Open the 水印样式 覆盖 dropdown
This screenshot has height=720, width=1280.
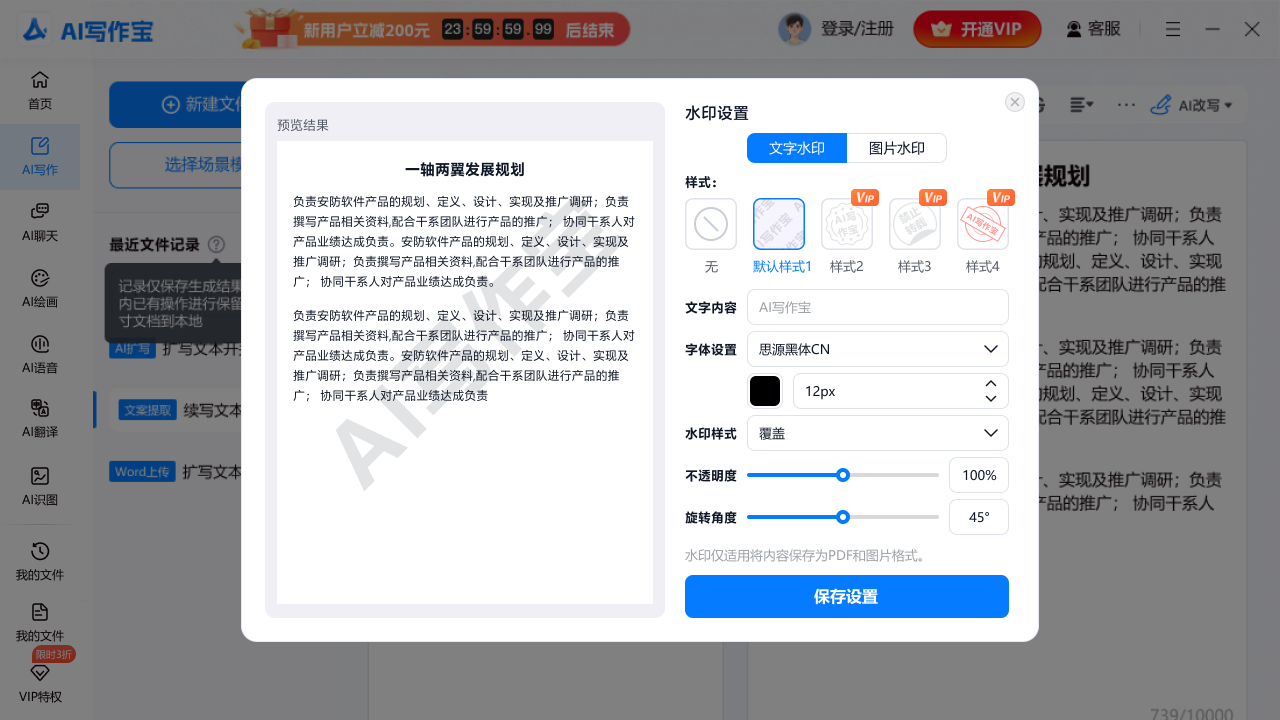(878, 433)
